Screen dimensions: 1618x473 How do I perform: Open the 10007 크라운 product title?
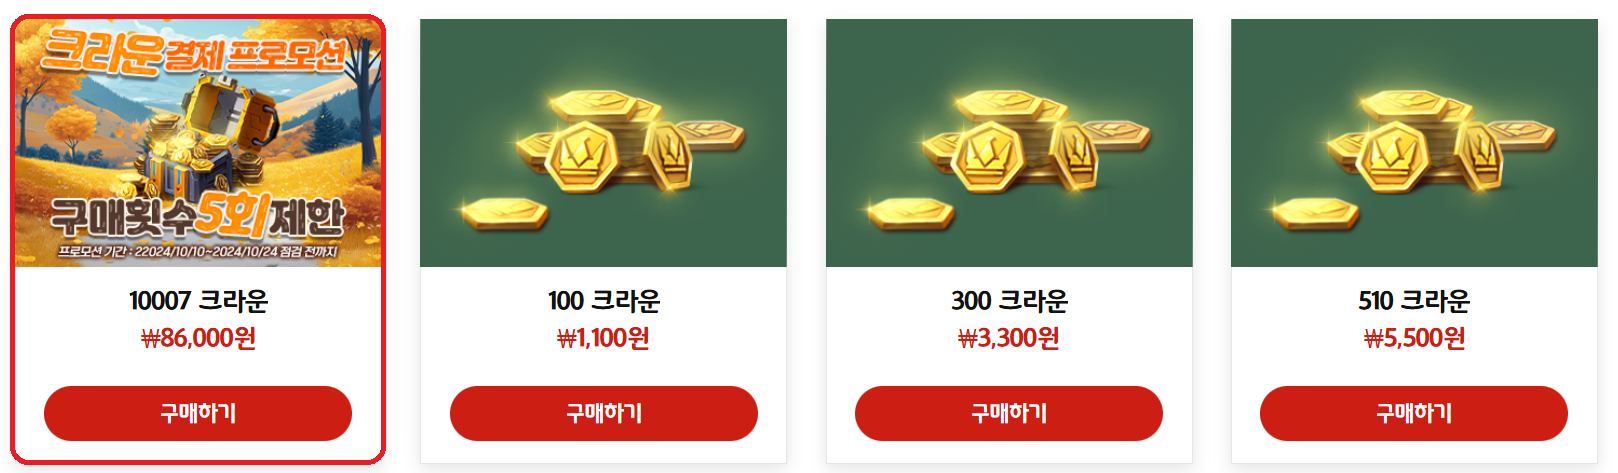point(198,300)
